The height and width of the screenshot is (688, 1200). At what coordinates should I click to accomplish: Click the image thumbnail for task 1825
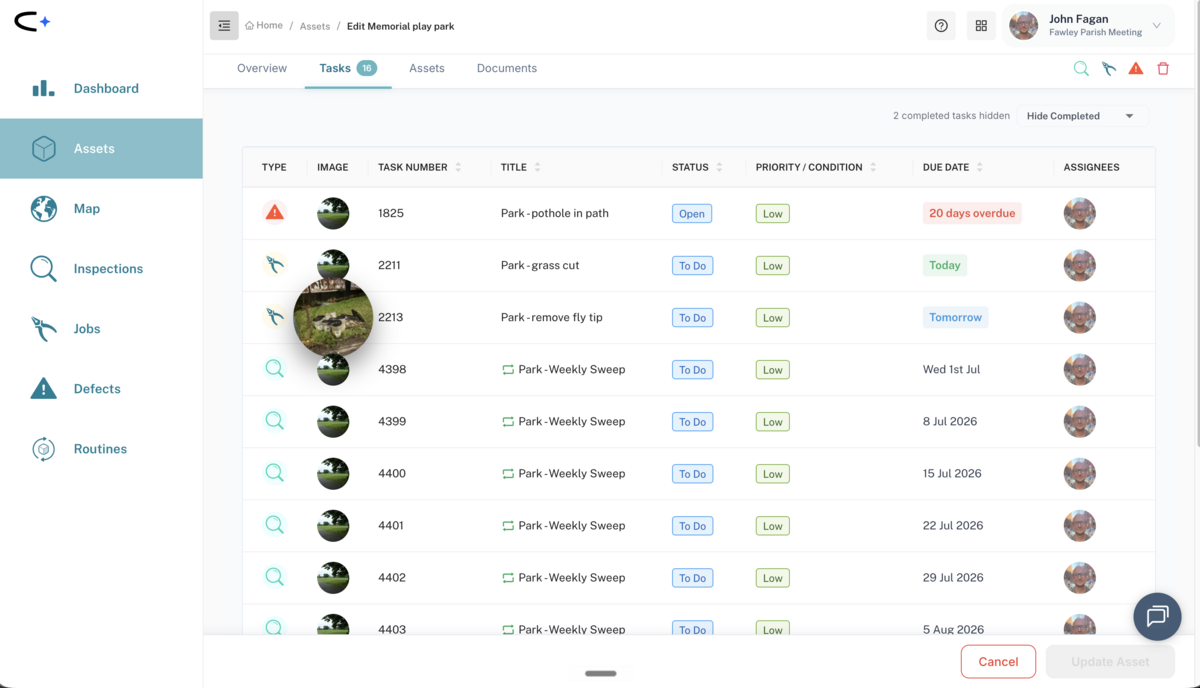333,213
